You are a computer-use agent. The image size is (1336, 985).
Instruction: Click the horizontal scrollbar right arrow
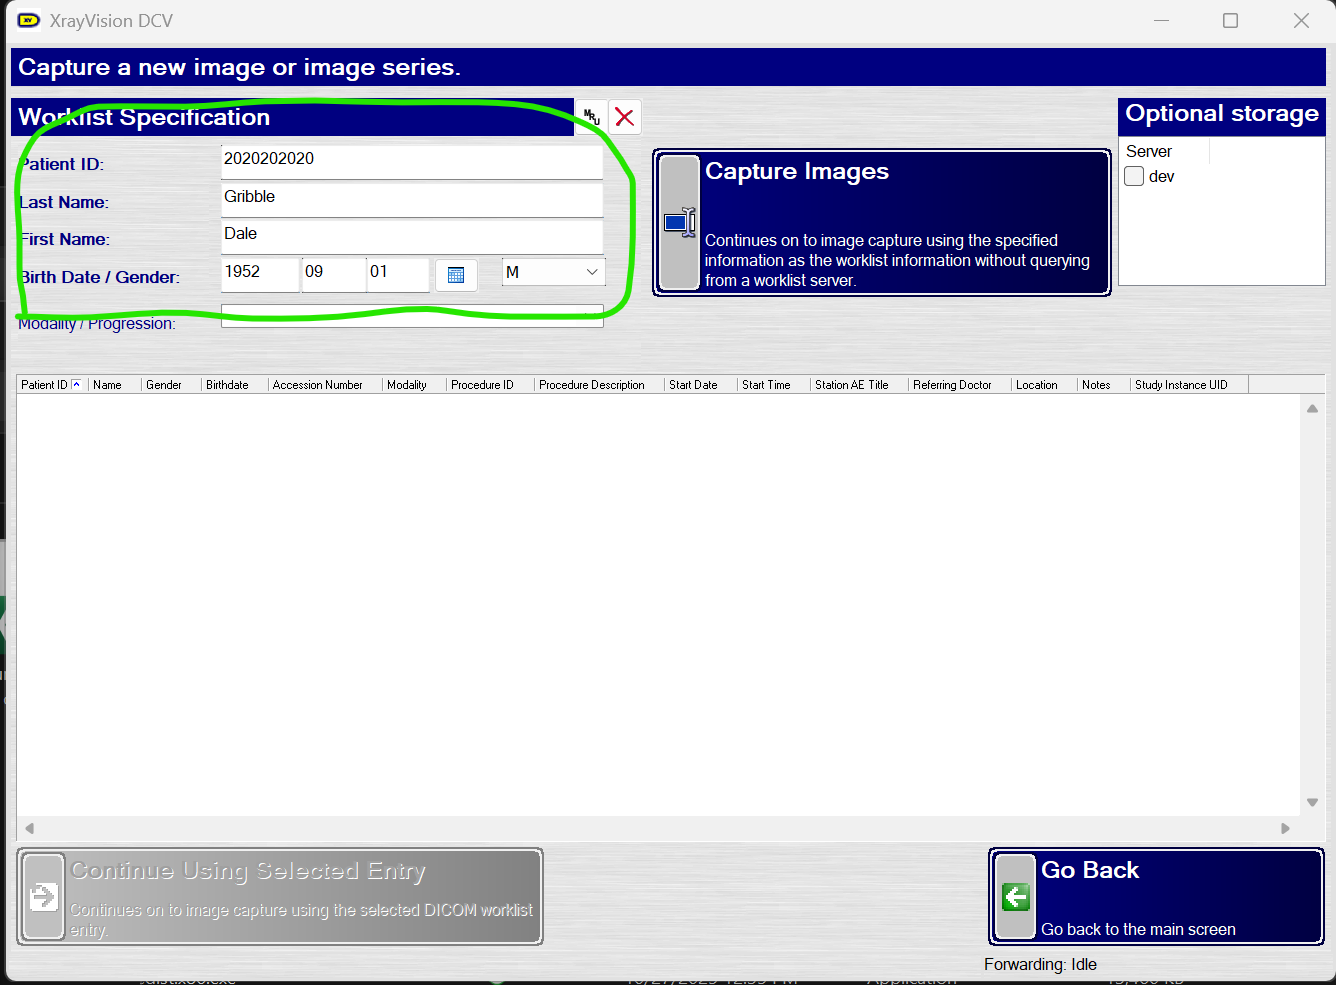[x=1286, y=828]
